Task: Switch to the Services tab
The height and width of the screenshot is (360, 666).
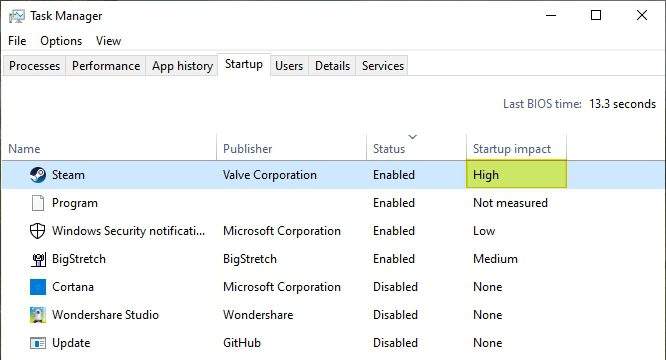Action: [383, 66]
